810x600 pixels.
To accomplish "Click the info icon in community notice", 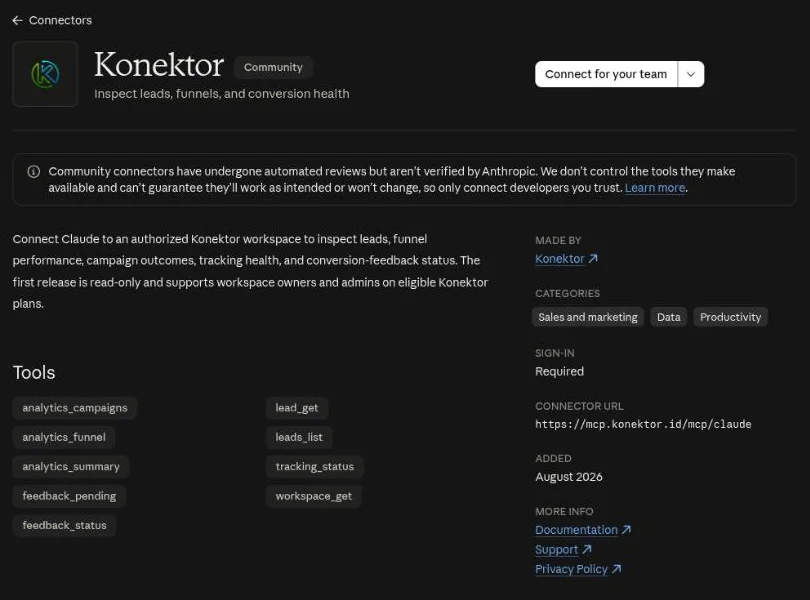I will (34, 172).
